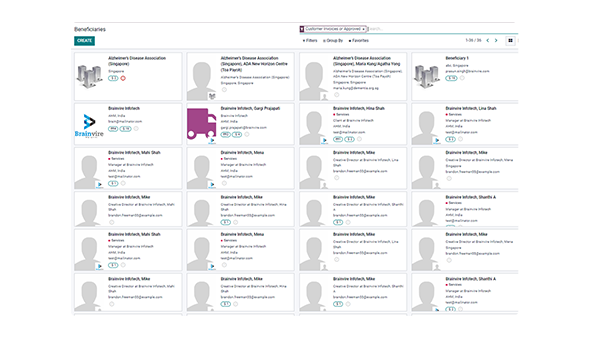Click the Create button
The width and height of the screenshot is (590, 360).
tap(84, 41)
